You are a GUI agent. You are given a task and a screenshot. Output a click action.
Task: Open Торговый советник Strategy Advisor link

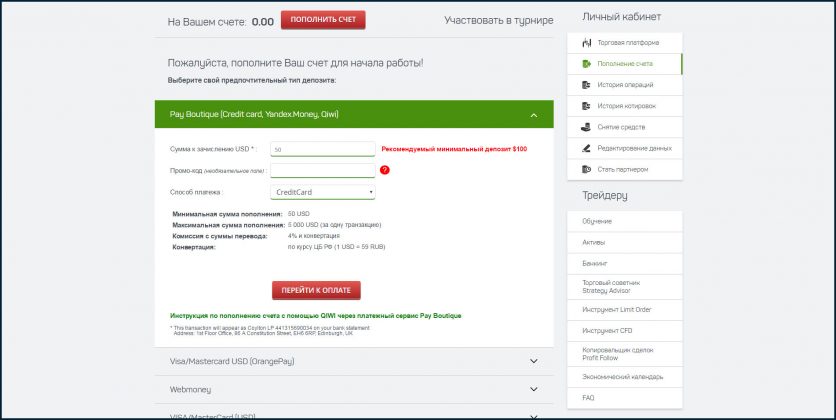(624, 287)
